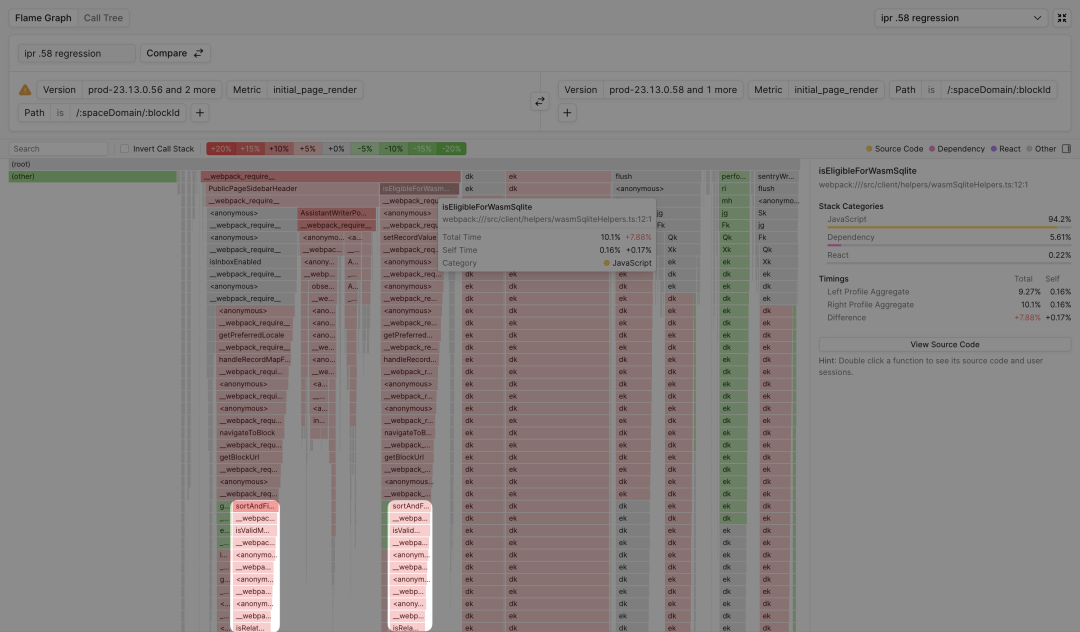
Task: Add a filter with the left plus button
Action: pyautogui.click(x=200, y=113)
